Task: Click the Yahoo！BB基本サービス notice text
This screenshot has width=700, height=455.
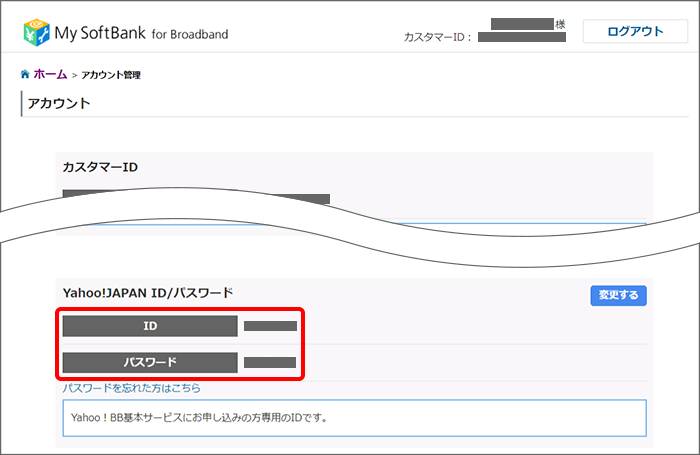Action: (x=199, y=418)
